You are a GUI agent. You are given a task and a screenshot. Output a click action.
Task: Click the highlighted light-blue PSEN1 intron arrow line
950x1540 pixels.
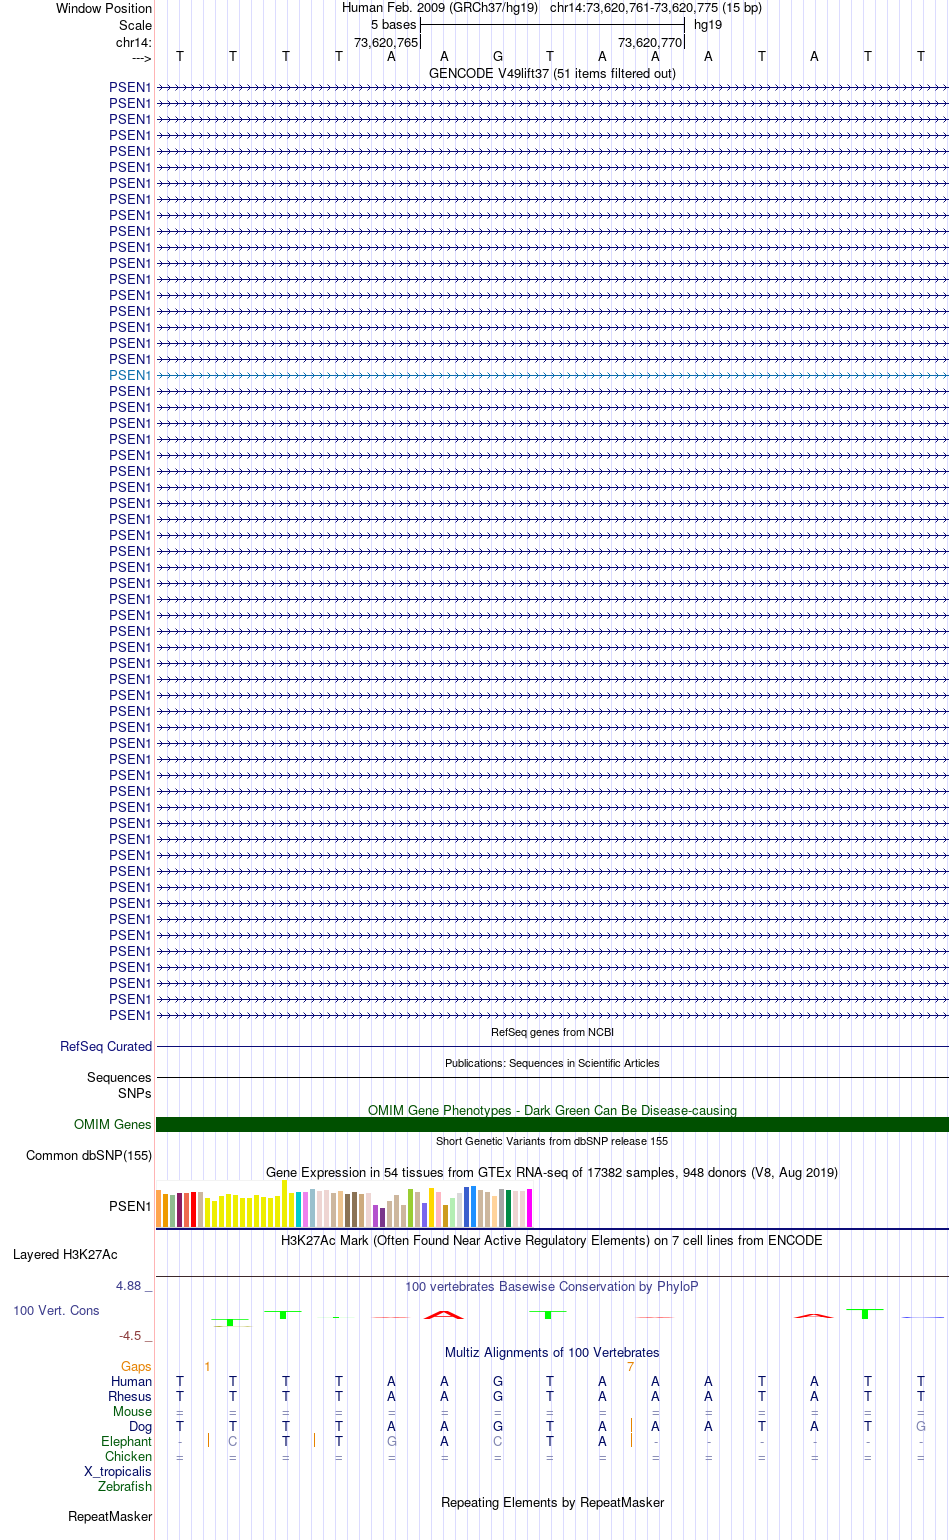tap(552, 375)
